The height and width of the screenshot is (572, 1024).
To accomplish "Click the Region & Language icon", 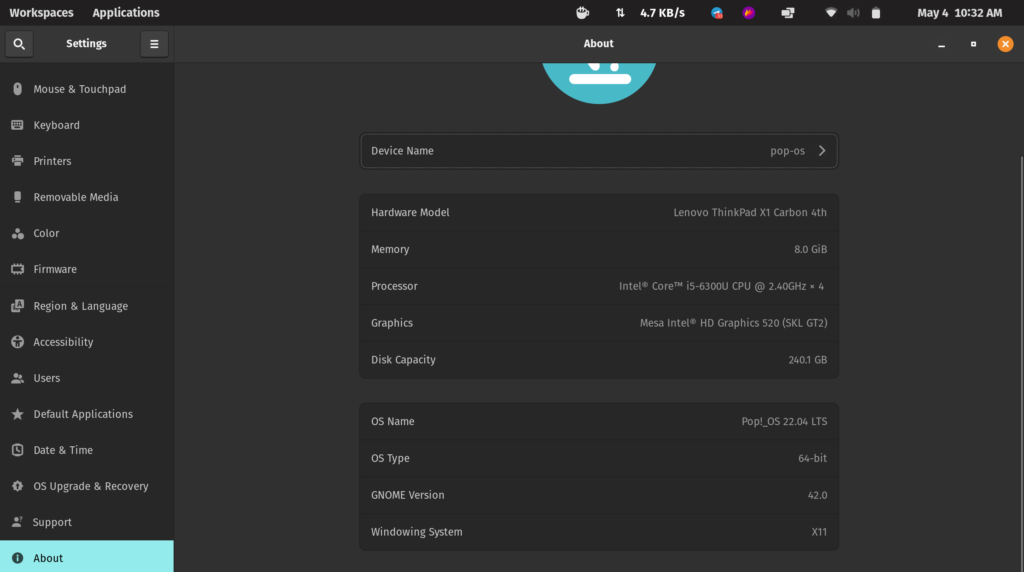I will pyautogui.click(x=18, y=306).
